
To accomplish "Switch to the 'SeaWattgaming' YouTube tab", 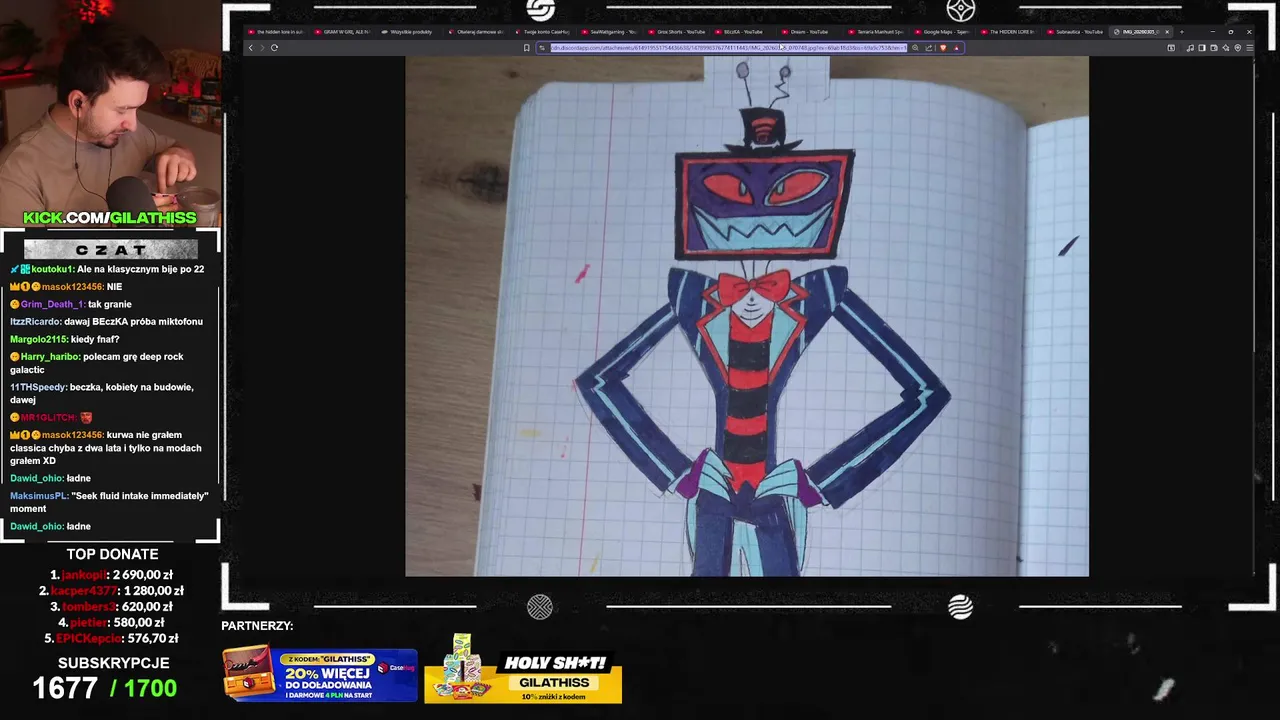I will 610,32.
